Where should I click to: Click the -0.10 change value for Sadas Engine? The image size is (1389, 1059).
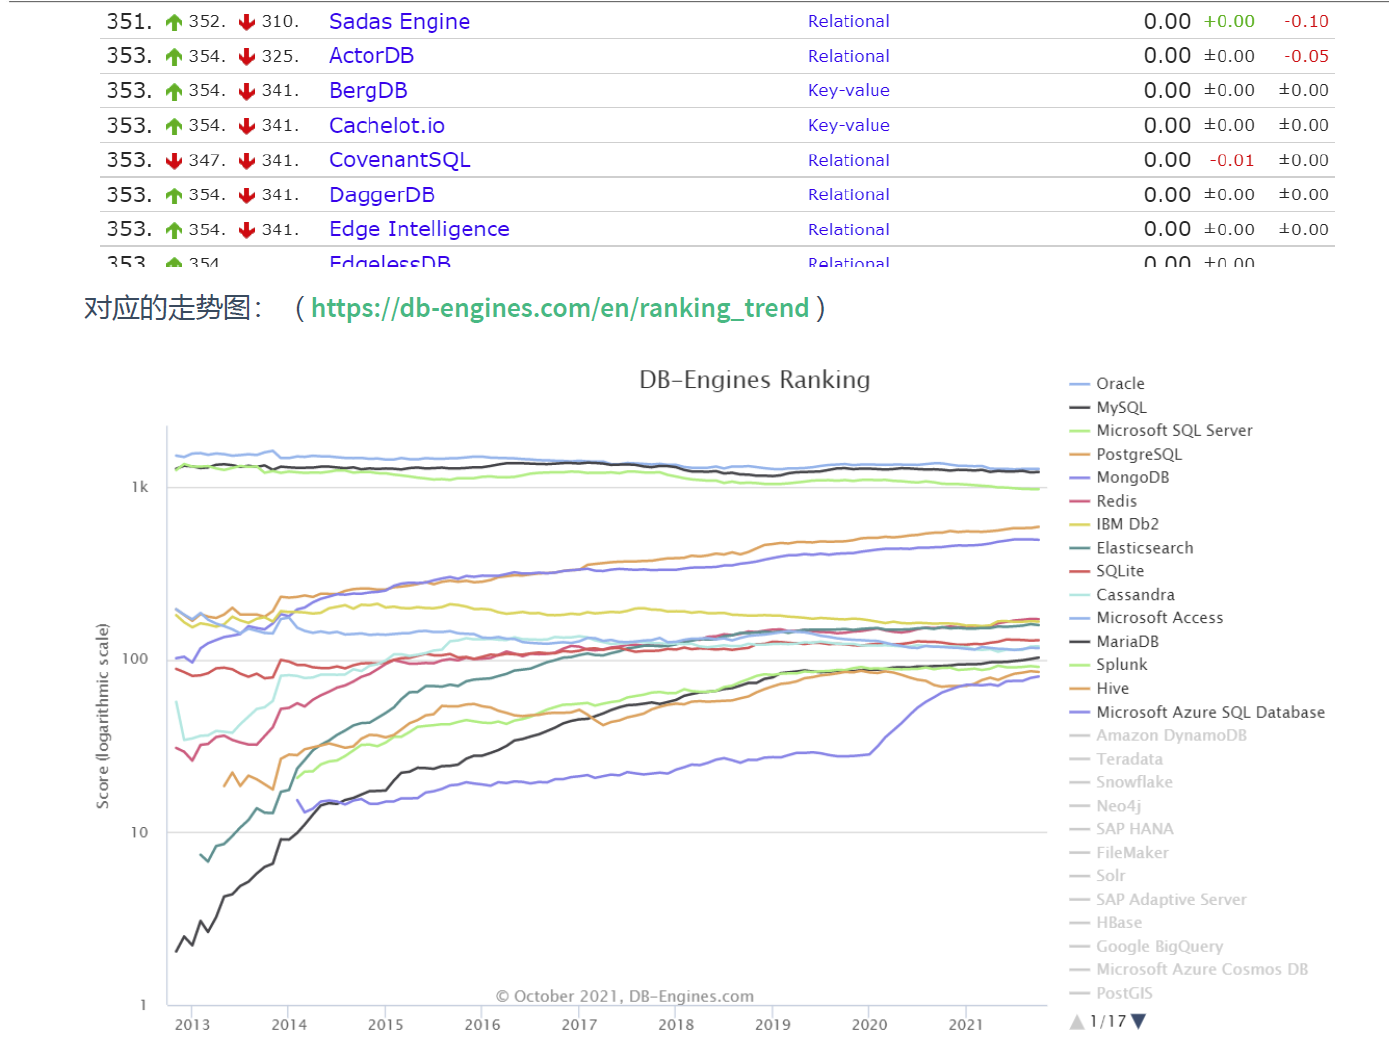point(1306,21)
